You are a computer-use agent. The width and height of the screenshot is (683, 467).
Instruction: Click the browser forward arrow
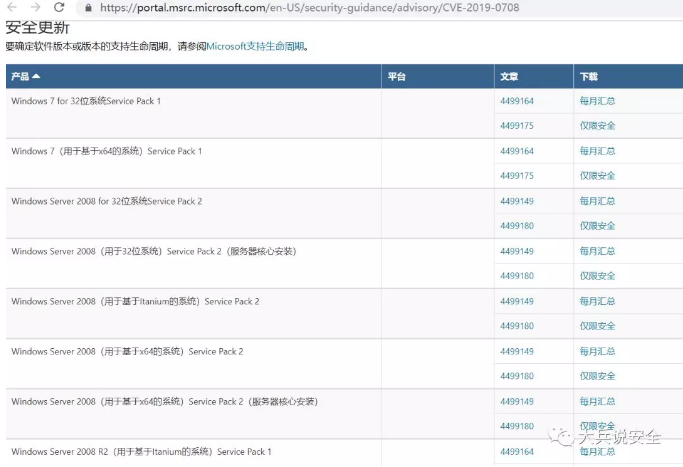[35, 7]
